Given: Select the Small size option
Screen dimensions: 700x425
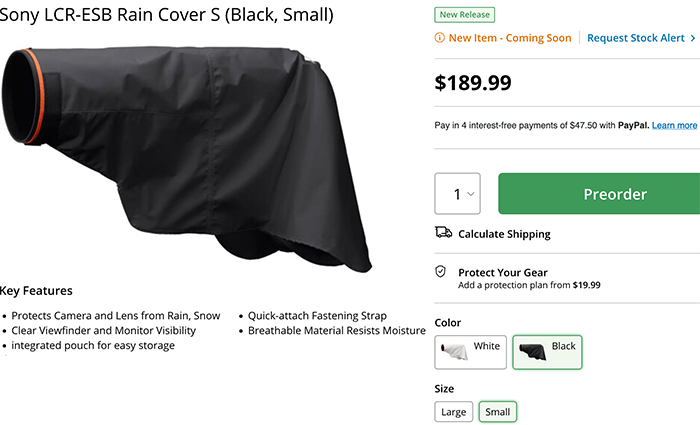Looking at the screenshot, I should click(497, 411).
